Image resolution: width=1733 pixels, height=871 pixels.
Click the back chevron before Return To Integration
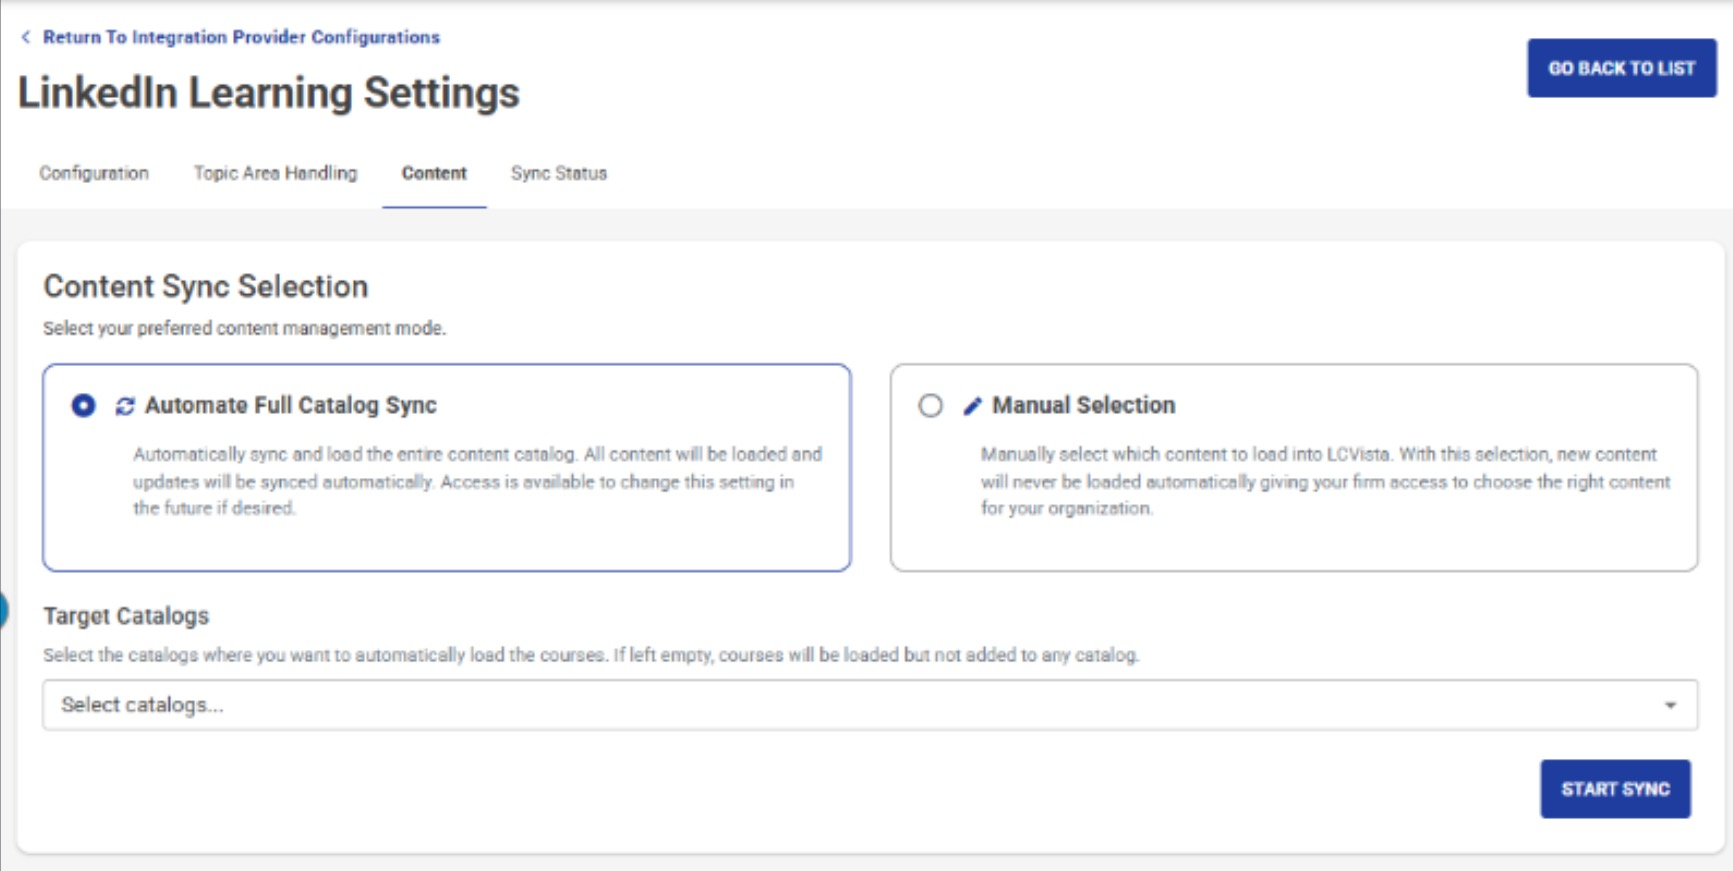[x=25, y=37]
